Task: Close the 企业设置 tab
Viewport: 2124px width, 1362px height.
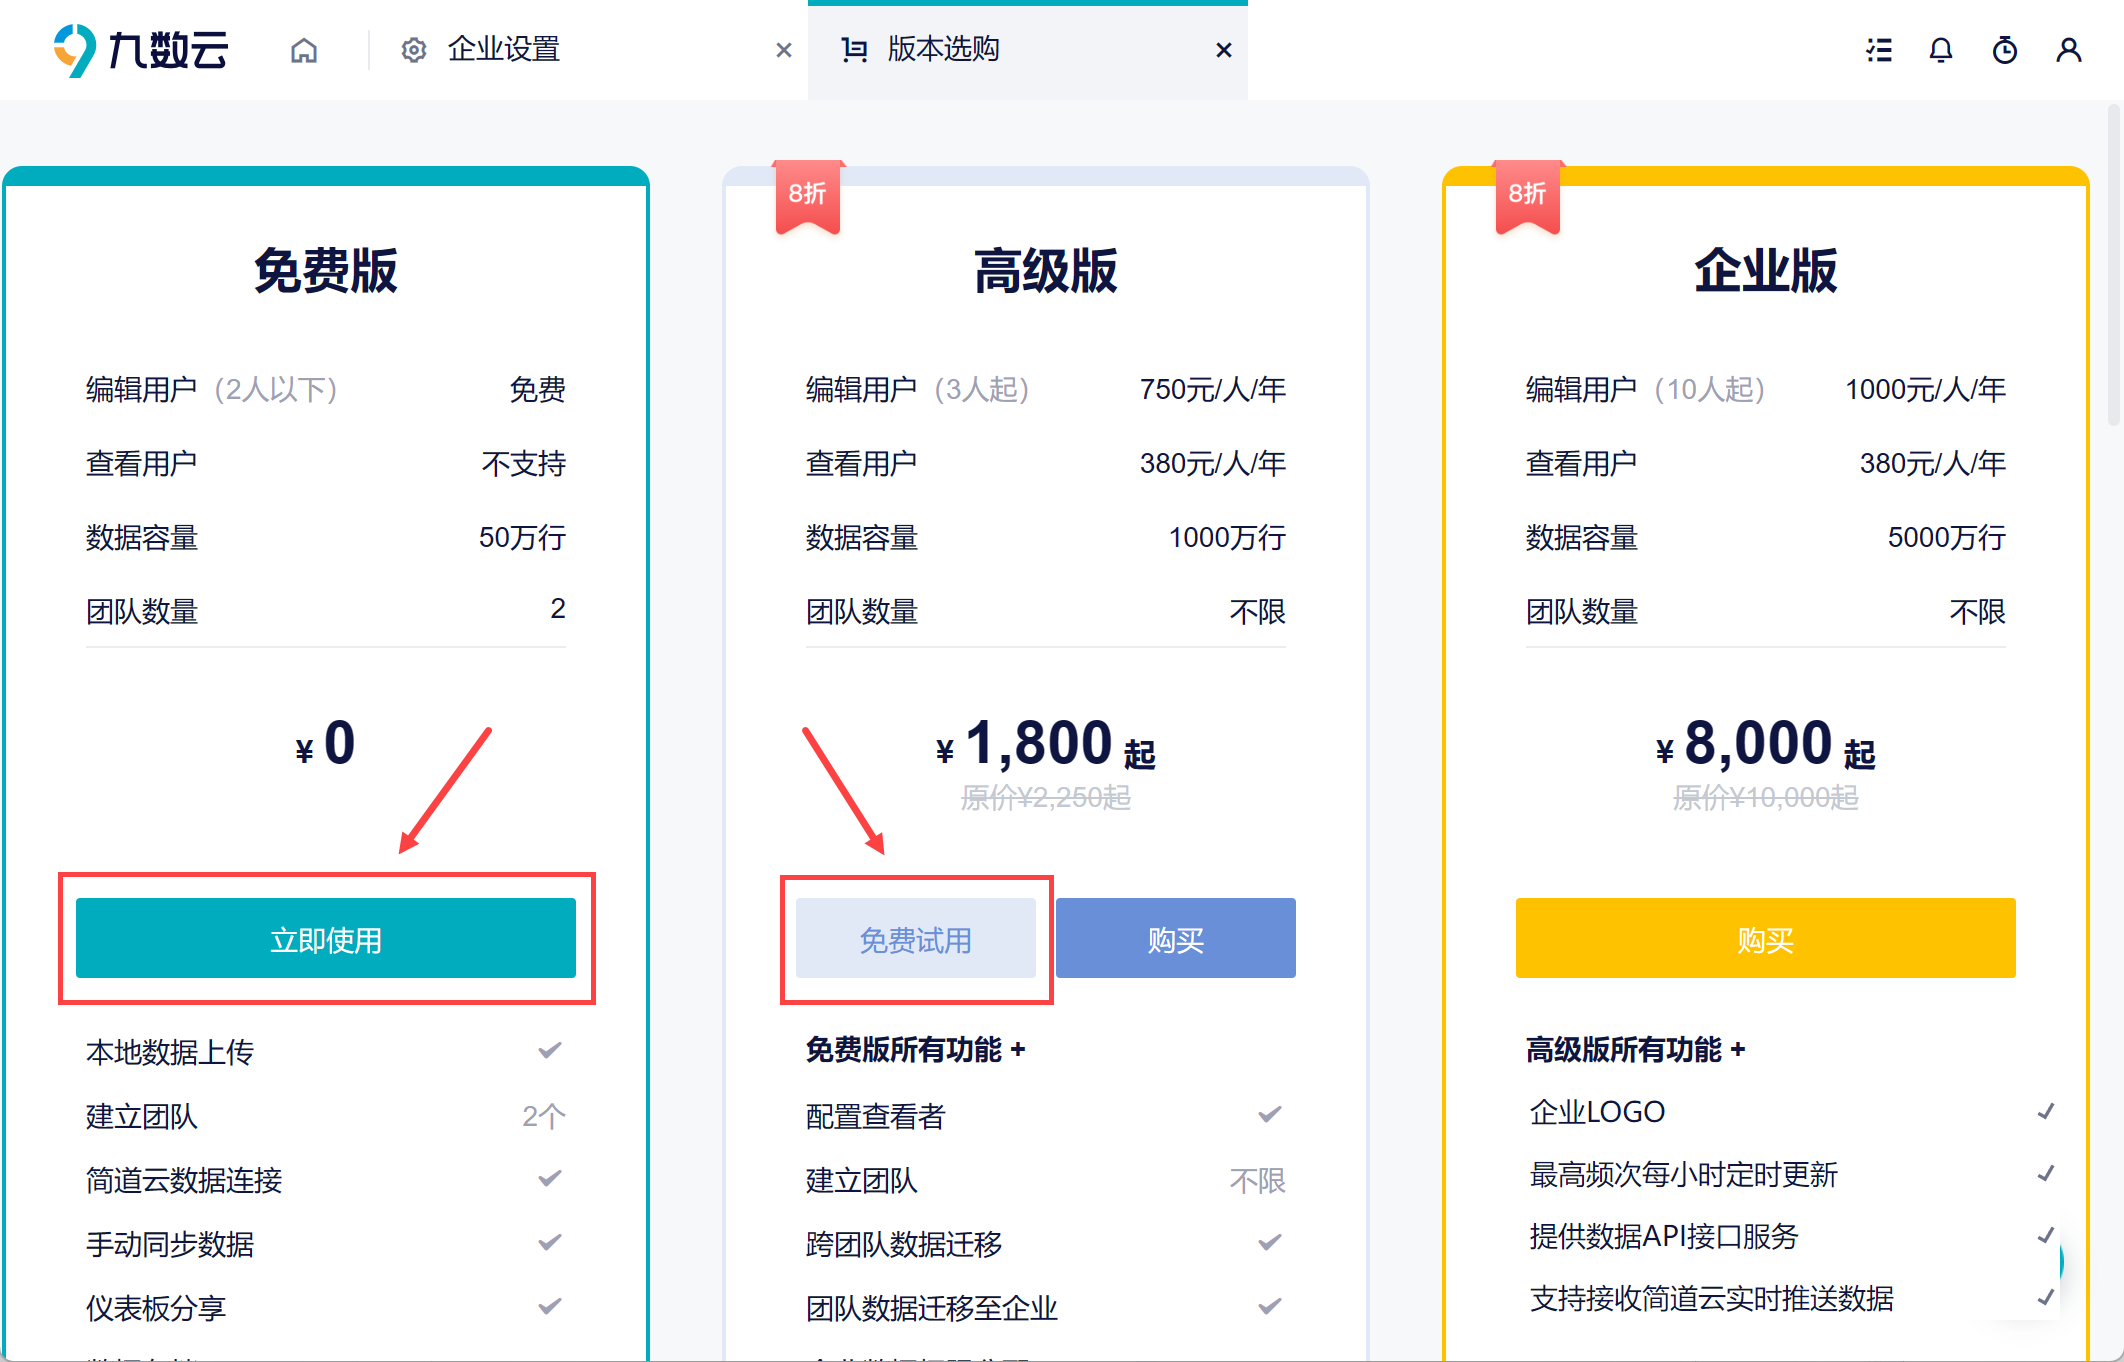Action: click(784, 50)
